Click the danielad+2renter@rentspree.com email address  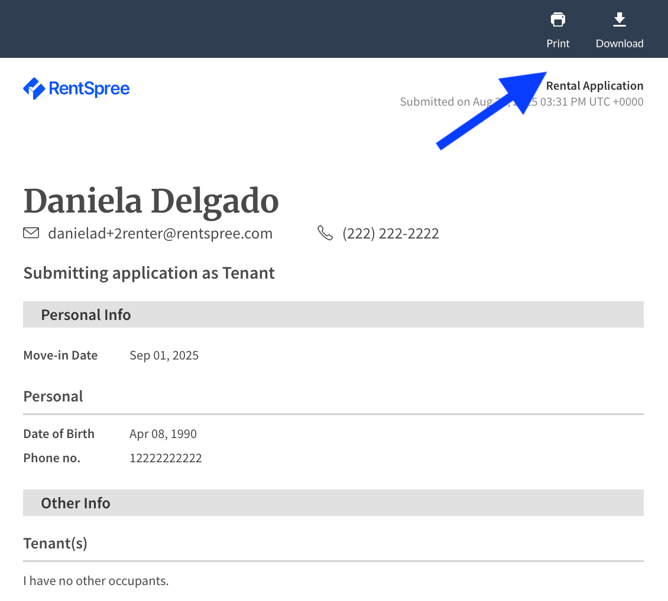coord(160,233)
